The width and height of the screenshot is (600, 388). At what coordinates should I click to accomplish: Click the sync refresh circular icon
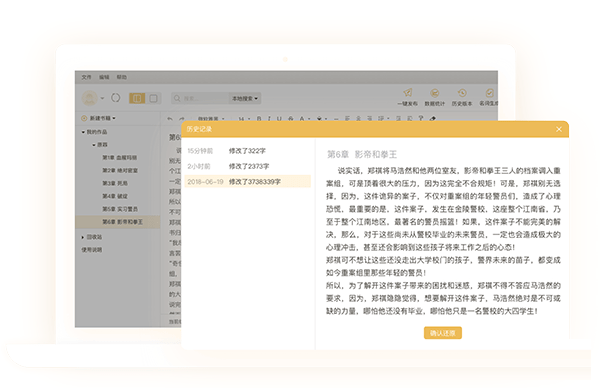pos(116,98)
